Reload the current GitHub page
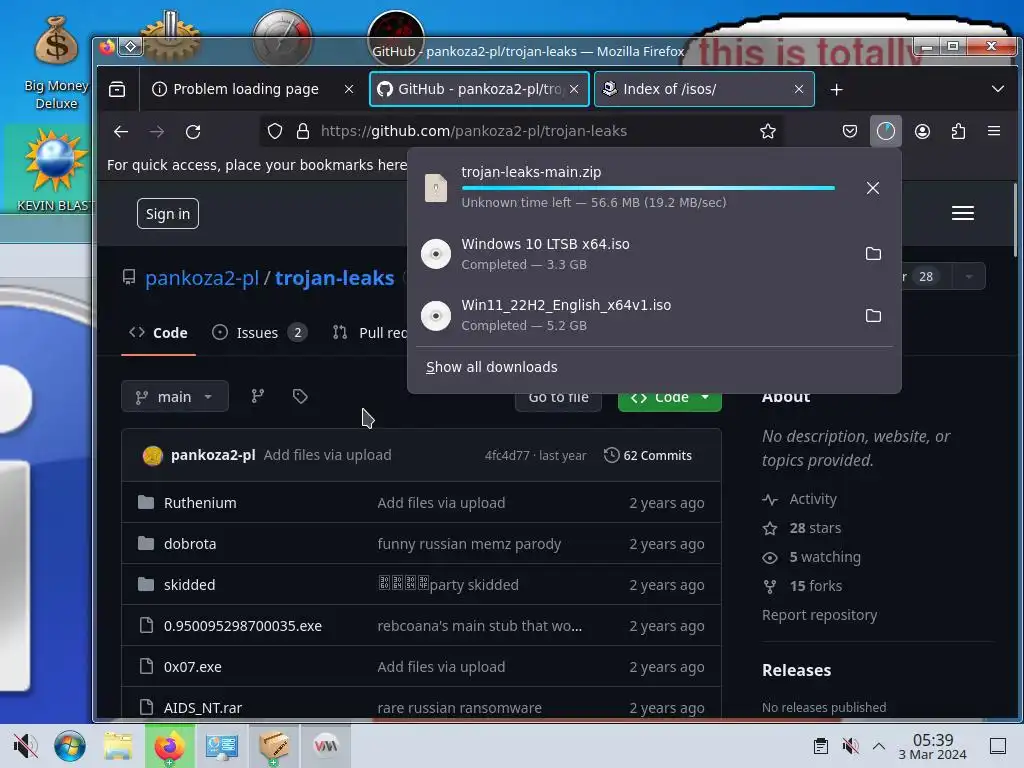1024x768 pixels. point(193,131)
